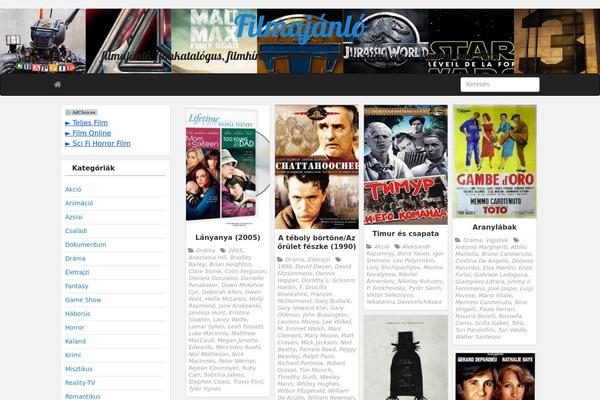The height and width of the screenshot is (400, 600).
Task: Open the Reality-TV category
Action: 80,382
